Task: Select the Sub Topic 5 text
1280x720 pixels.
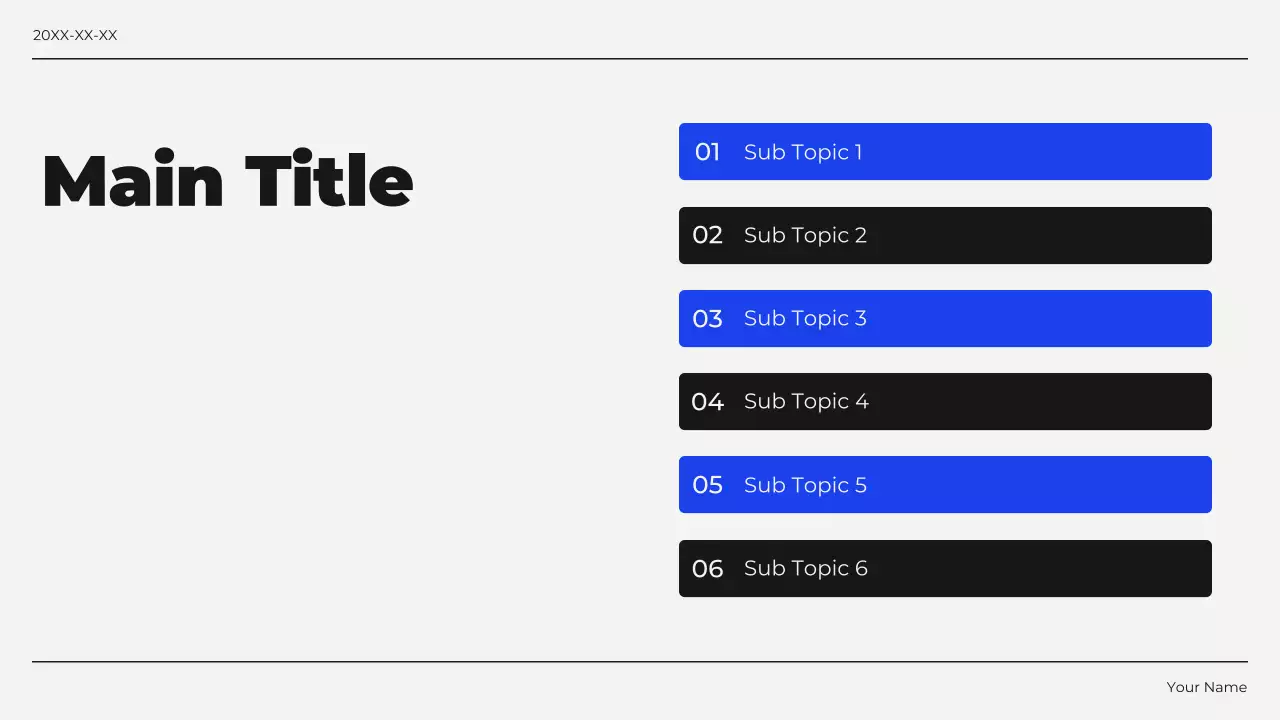Action: pos(805,485)
